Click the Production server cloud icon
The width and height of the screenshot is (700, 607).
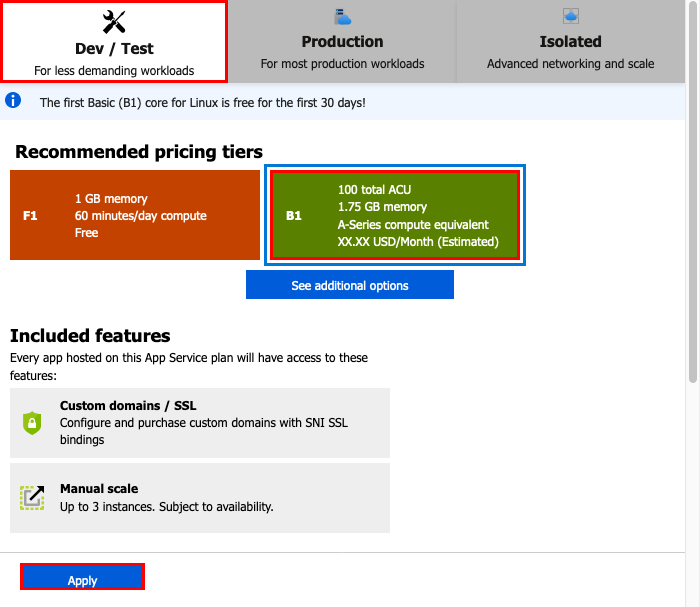click(x=342, y=17)
